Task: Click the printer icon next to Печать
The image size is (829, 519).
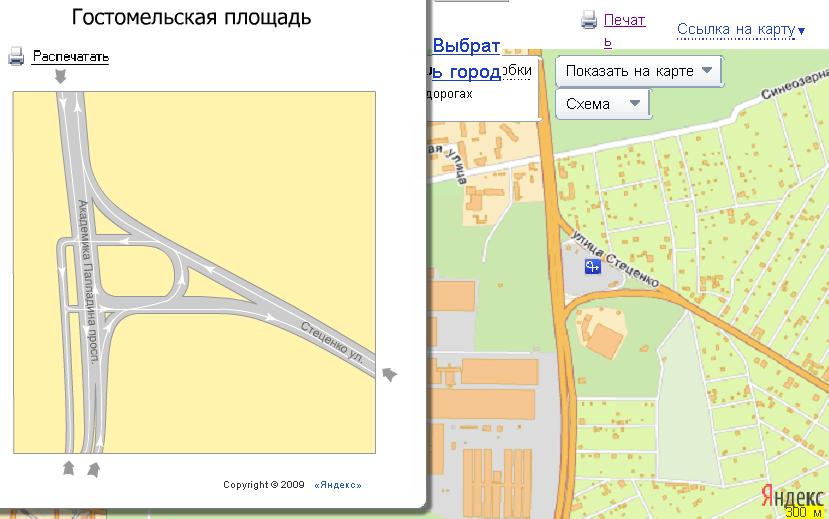Action: 589,20
